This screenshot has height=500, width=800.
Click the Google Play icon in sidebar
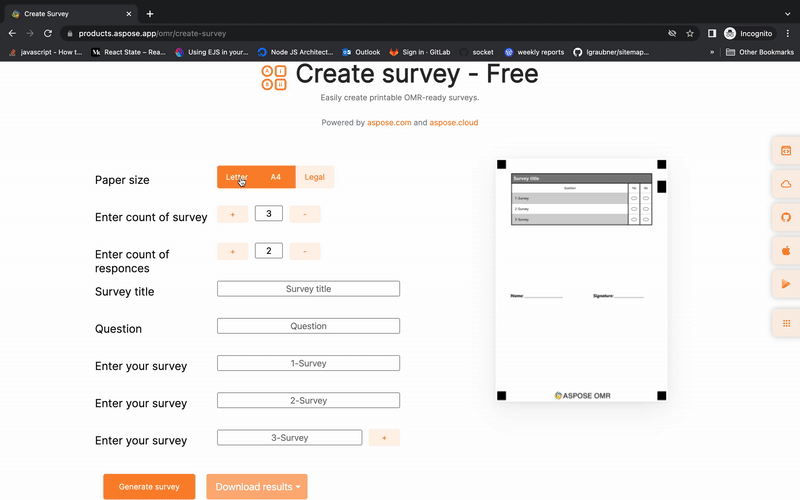click(x=786, y=285)
